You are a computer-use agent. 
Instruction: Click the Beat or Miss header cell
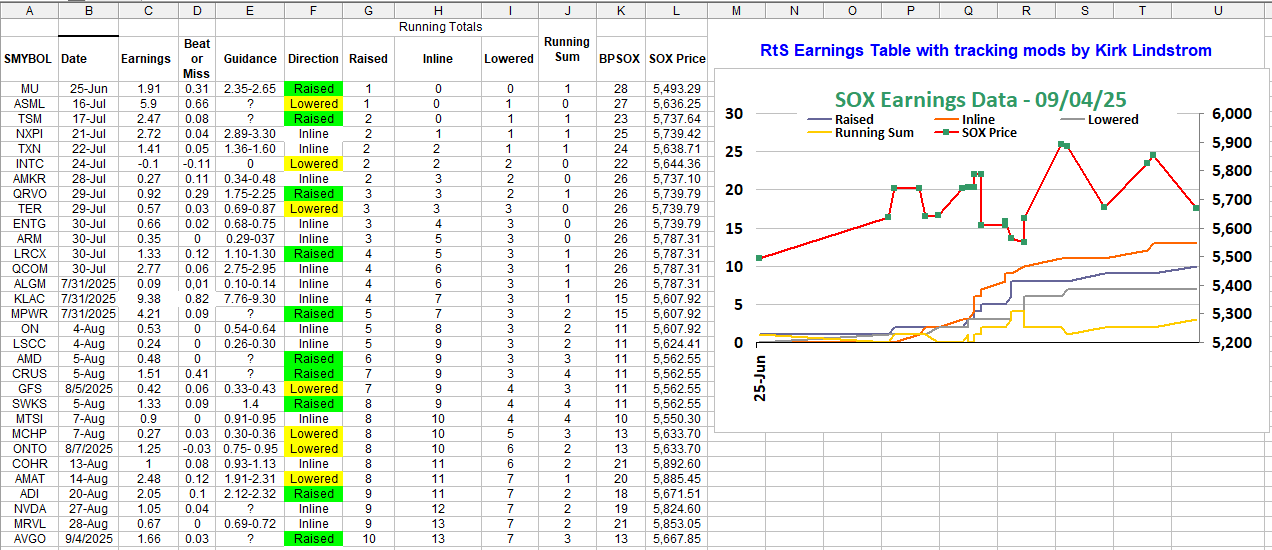(197, 59)
